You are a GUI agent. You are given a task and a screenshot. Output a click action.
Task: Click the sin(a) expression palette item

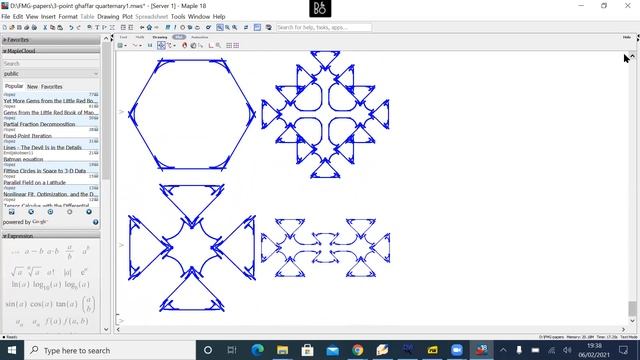coord(16,304)
